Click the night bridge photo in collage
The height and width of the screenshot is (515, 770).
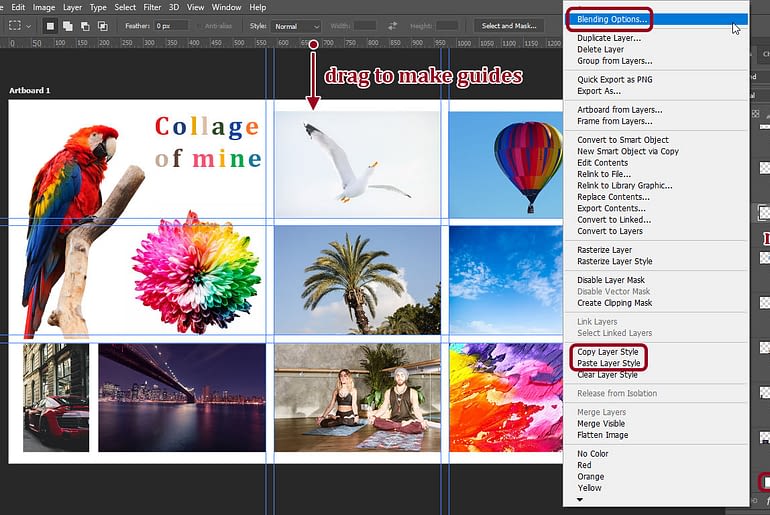(x=182, y=397)
